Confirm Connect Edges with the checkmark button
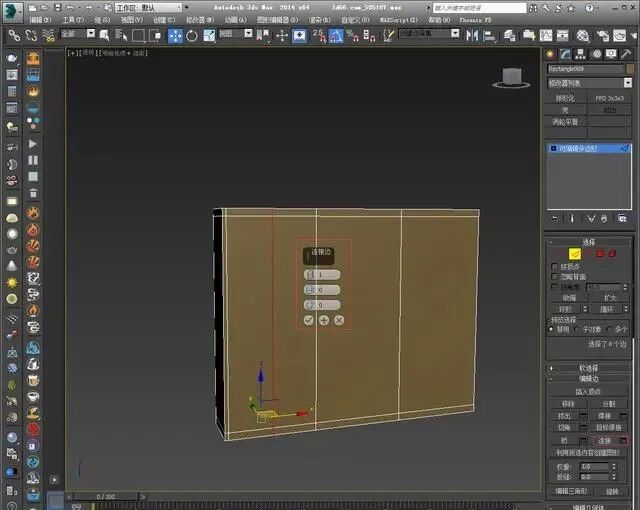Viewport: 640px width, 510px height. click(x=309, y=320)
